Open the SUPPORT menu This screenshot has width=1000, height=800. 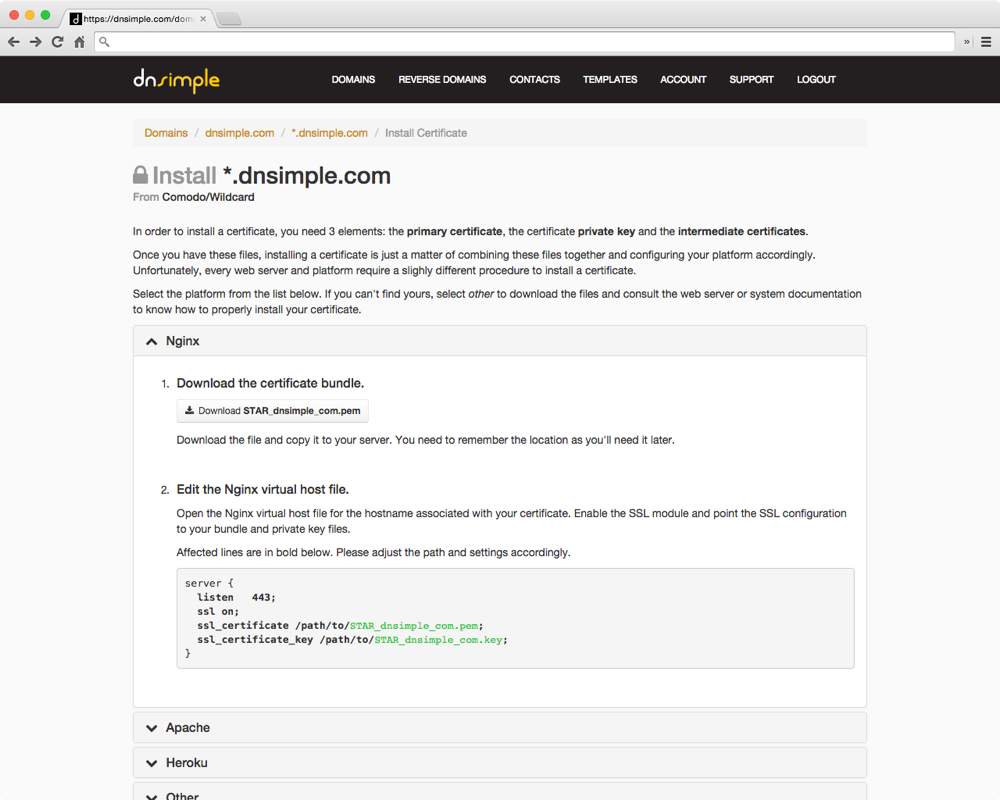pos(751,80)
